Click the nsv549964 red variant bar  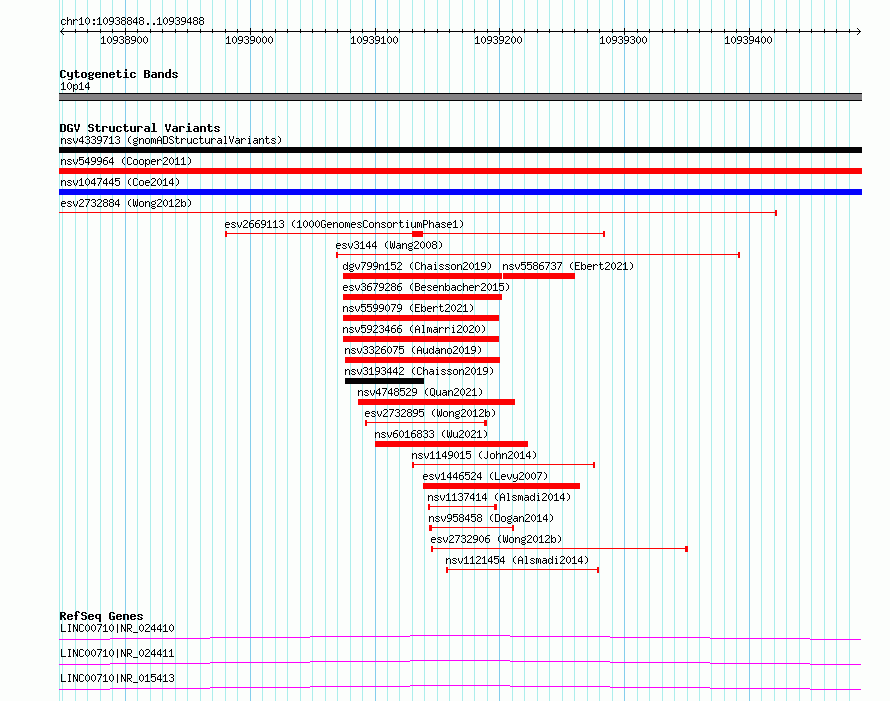coord(460,171)
